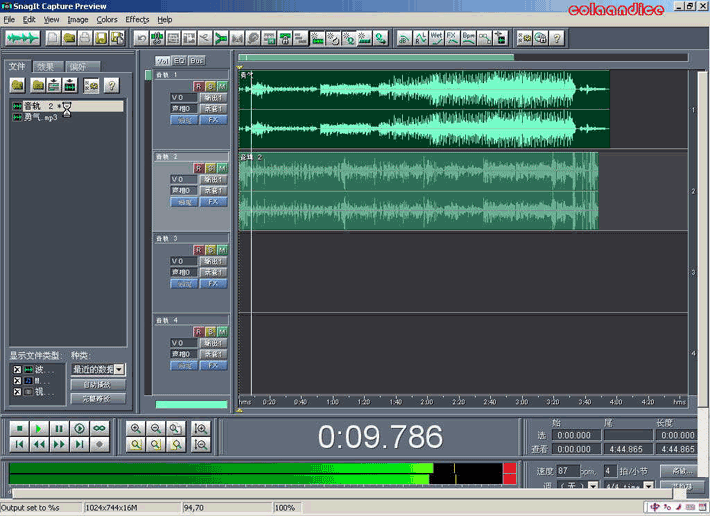Toggle Solo S button on track 2
The height and width of the screenshot is (516, 710).
click(x=210, y=168)
